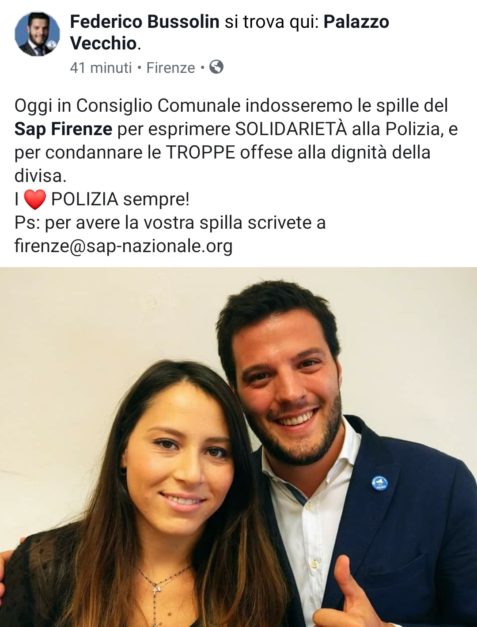Click the Firenze location label
Image resolution: width=477 pixels, height=627 pixels.
pyautogui.click(x=170, y=68)
